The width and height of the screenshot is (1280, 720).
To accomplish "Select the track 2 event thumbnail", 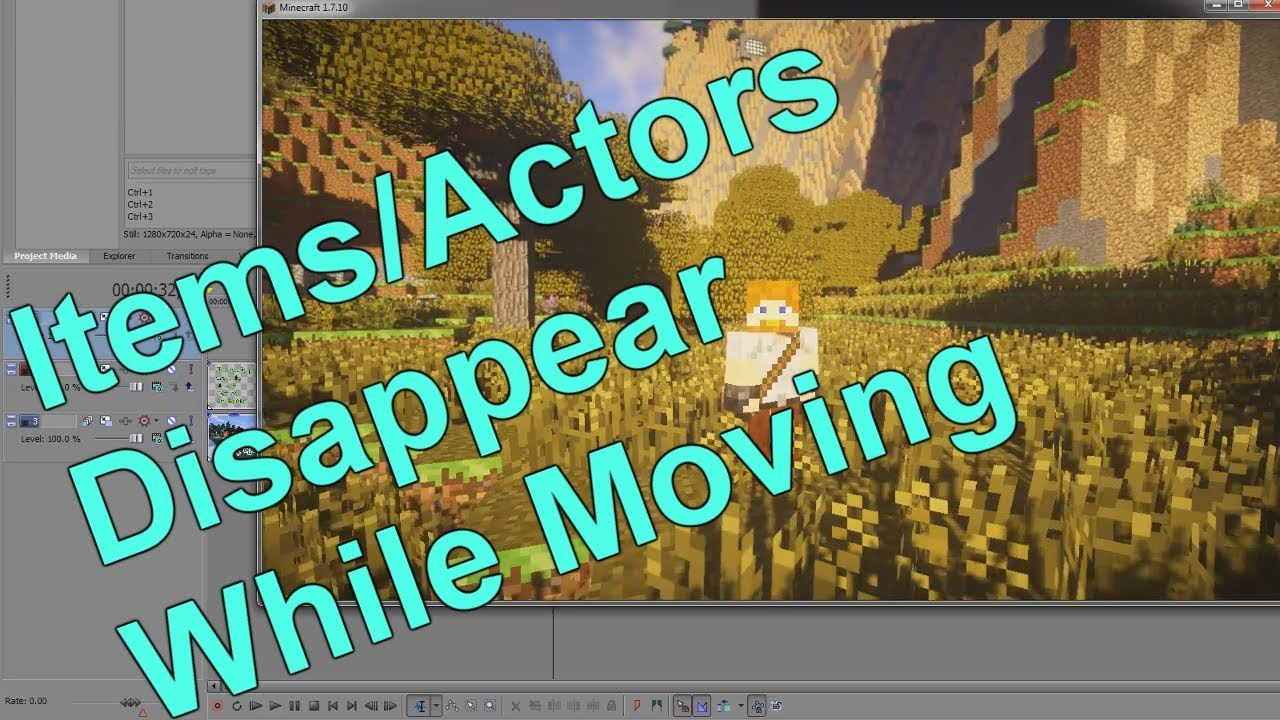I will (x=231, y=385).
